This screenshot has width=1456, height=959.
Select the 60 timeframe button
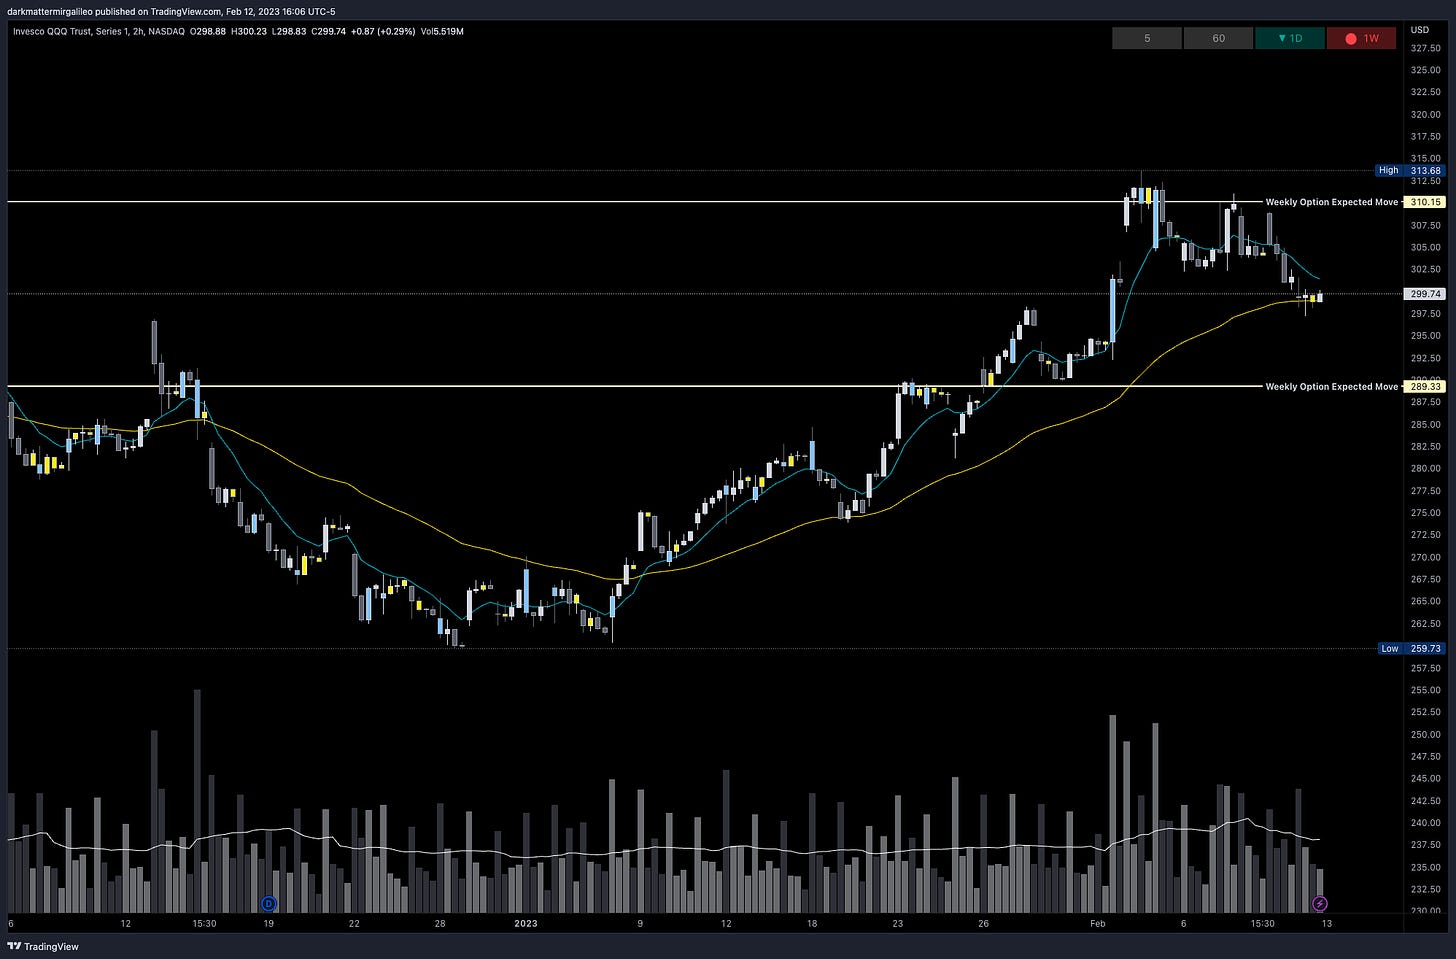[1218, 38]
